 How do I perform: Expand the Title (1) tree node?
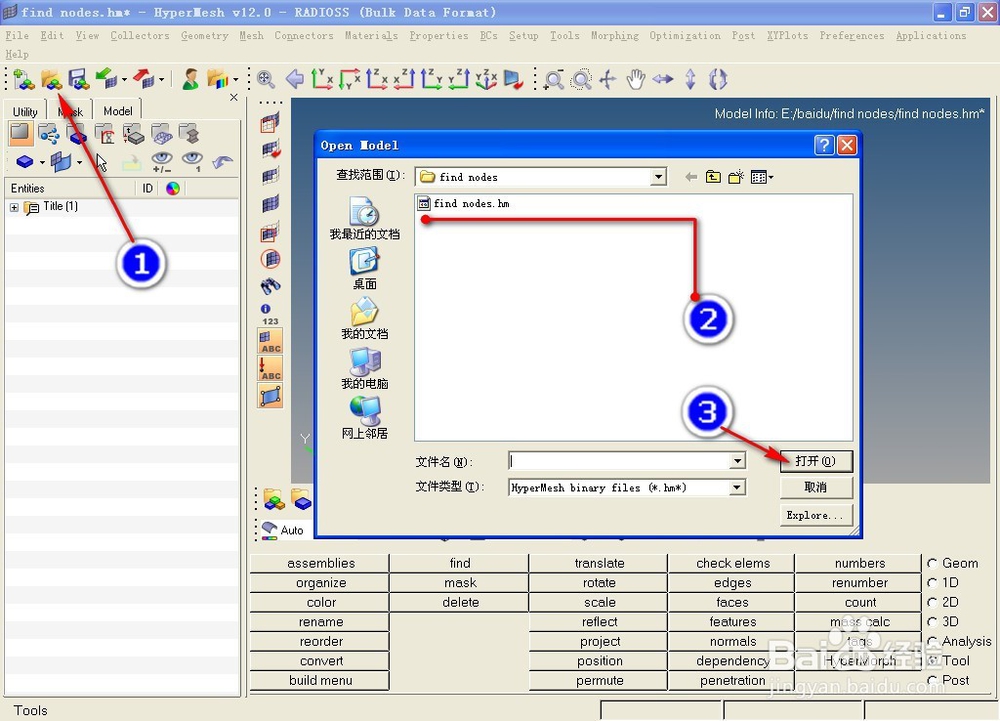(14, 207)
